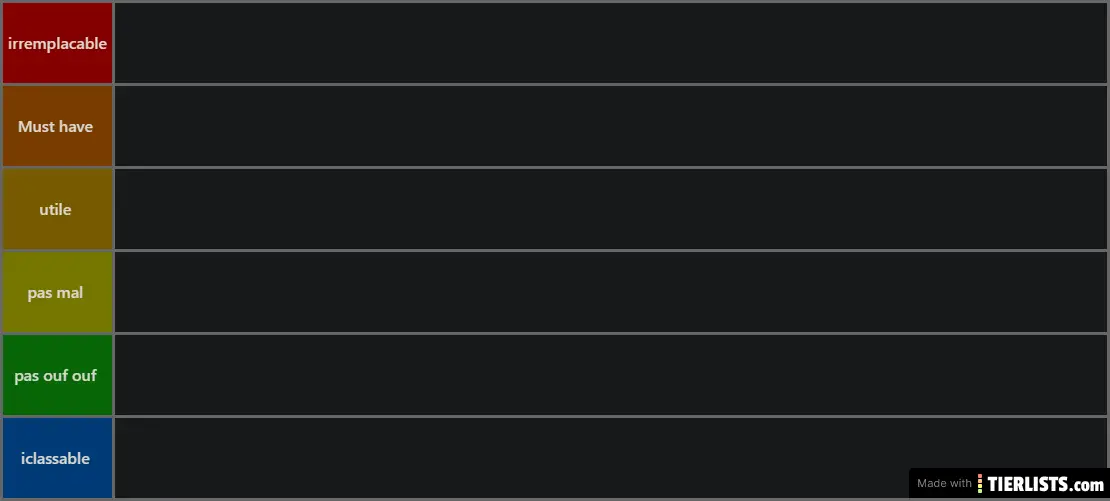
Task: Click the green pas ouf ouf label
Action: pyautogui.click(x=57, y=375)
